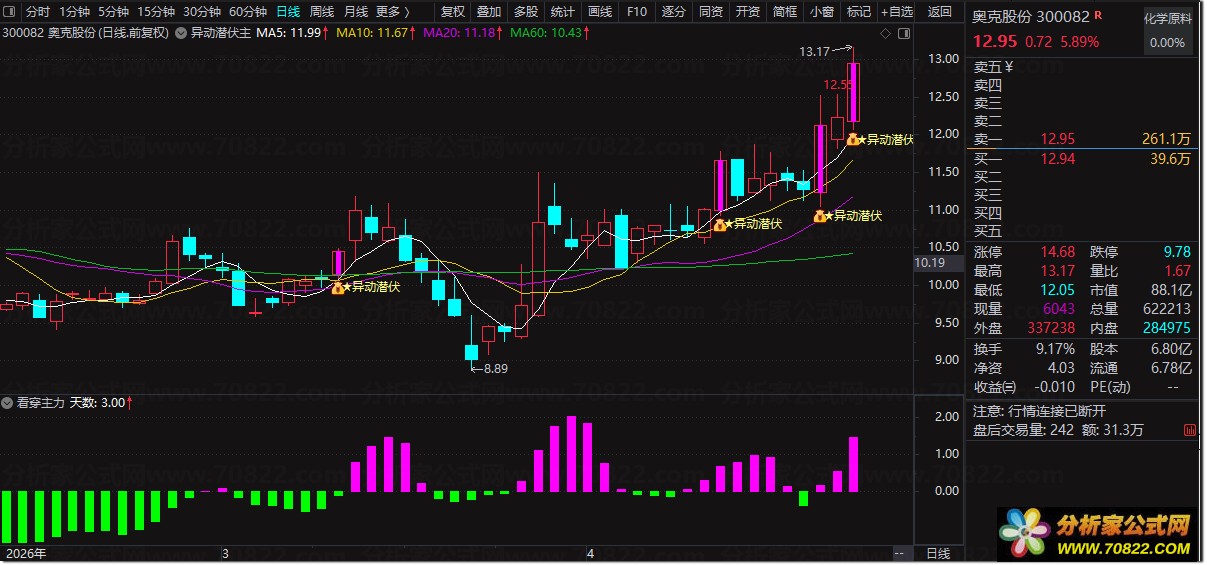Select the 1分钟 period tab

pyautogui.click(x=74, y=12)
